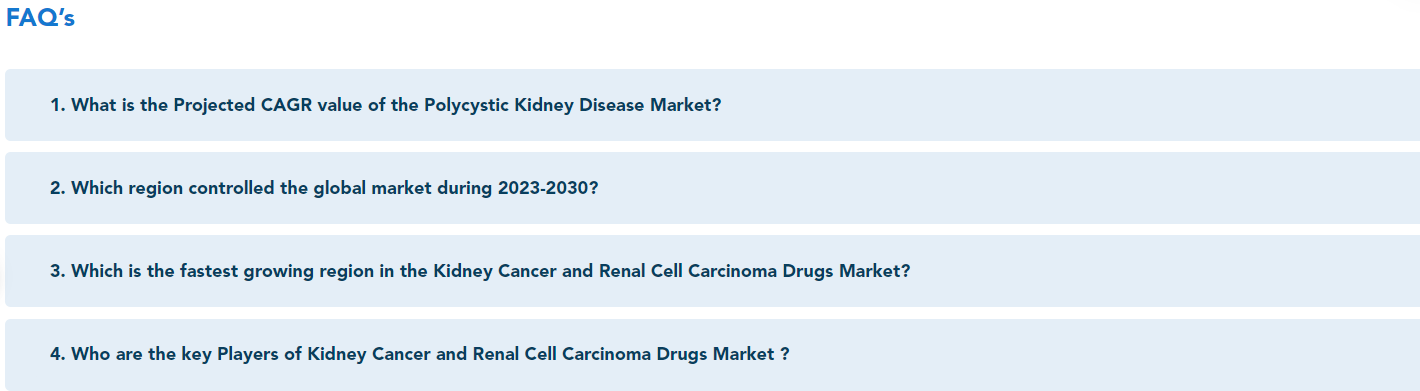Open FAQ number 3 about Renal Cell Carcinoma
The image size is (1420, 391).
tap(712, 271)
